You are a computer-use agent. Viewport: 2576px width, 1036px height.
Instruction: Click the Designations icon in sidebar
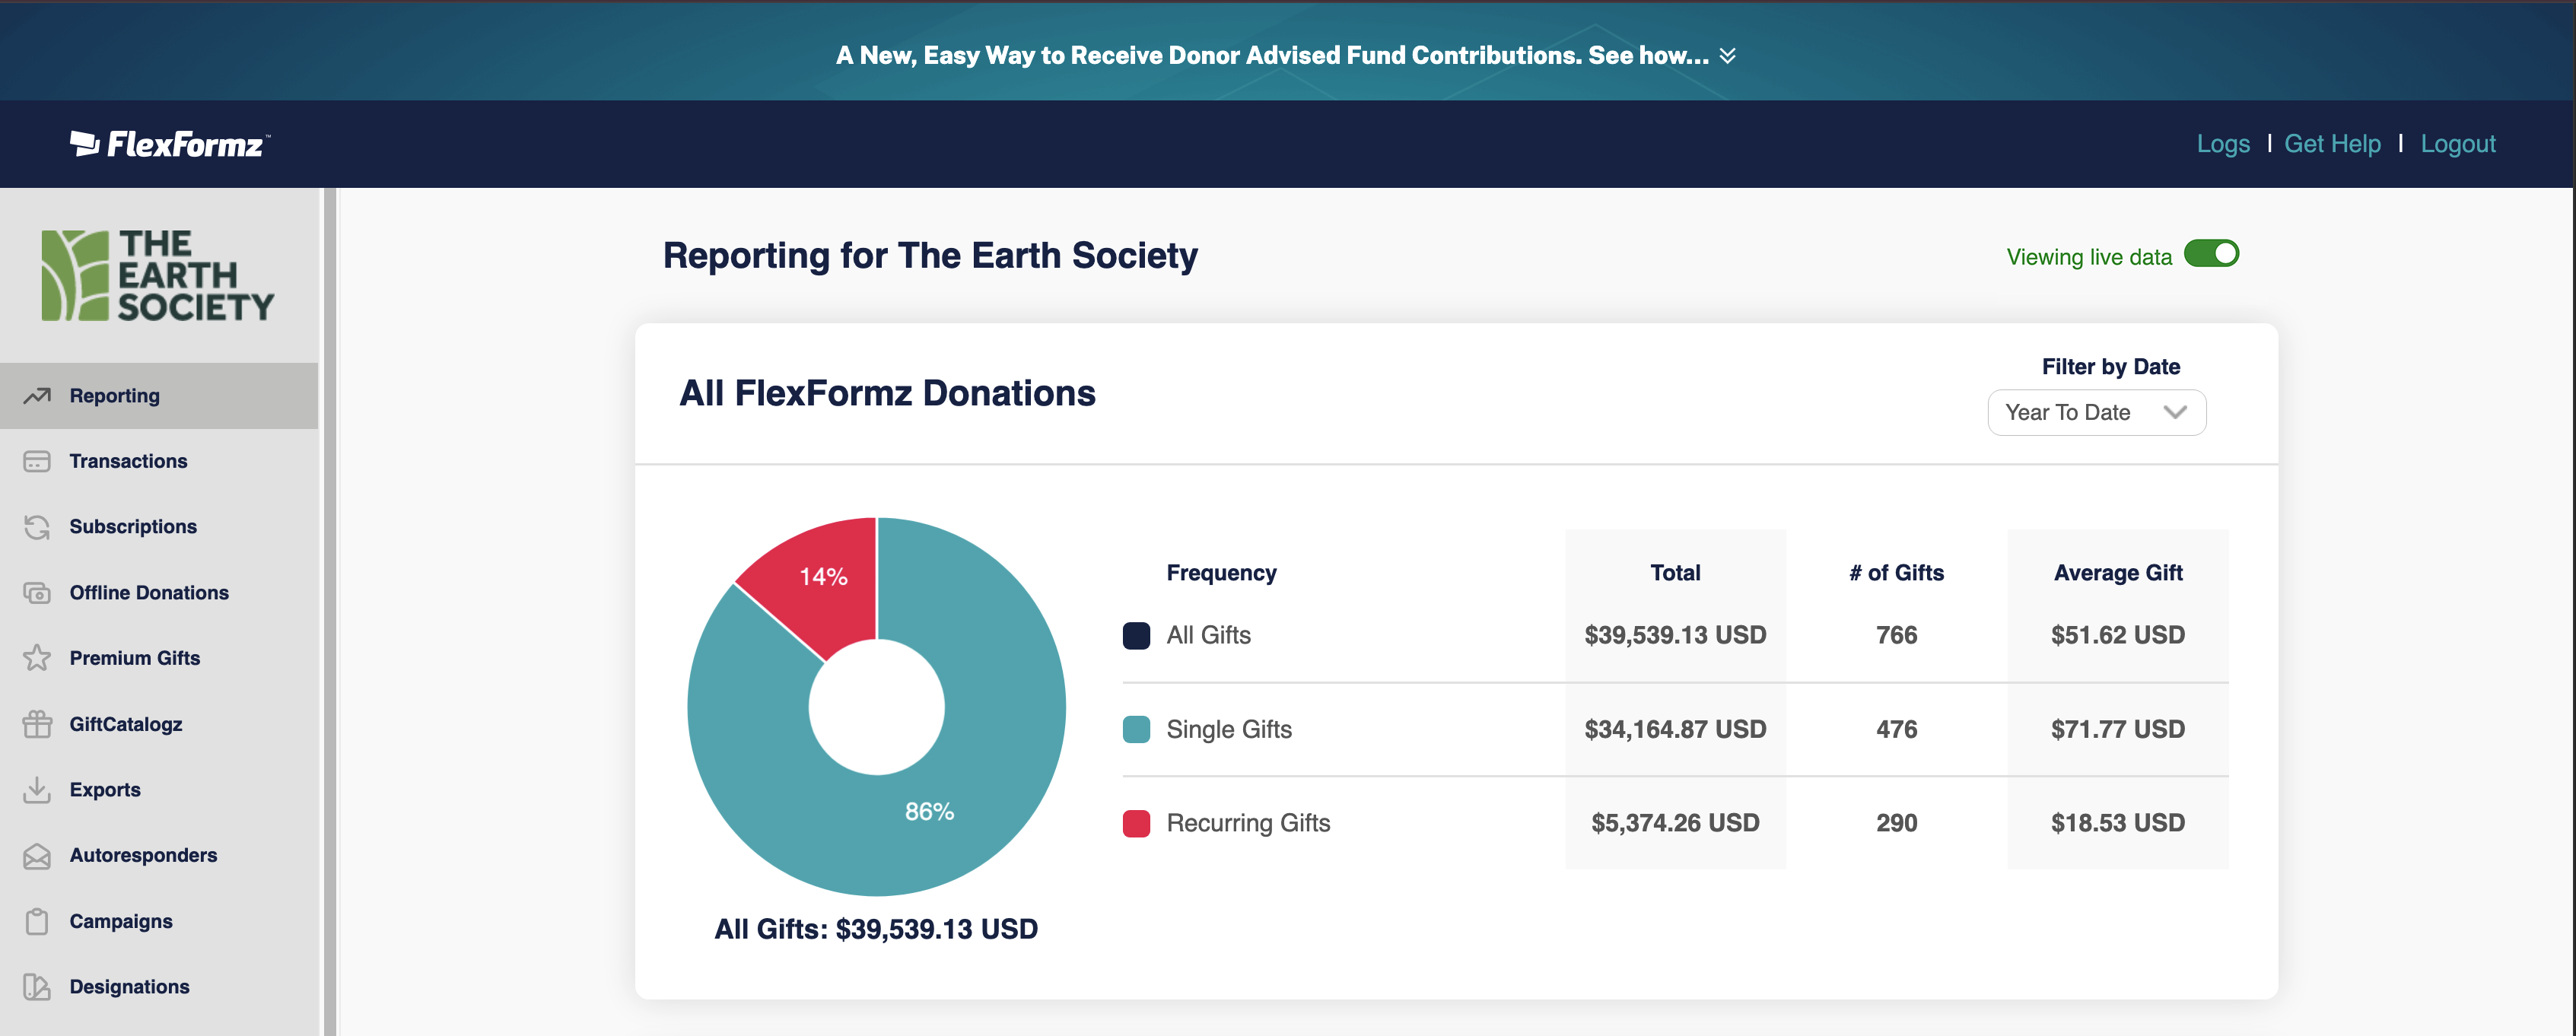(x=37, y=987)
